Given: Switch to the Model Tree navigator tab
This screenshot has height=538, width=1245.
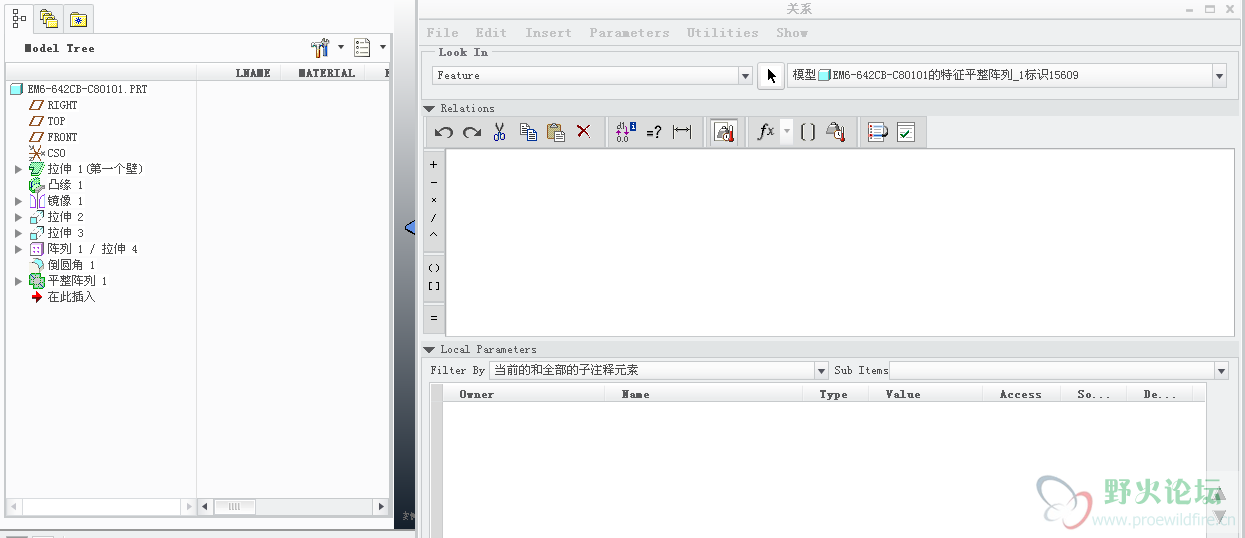Looking at the screenshot, I should 19,18.
